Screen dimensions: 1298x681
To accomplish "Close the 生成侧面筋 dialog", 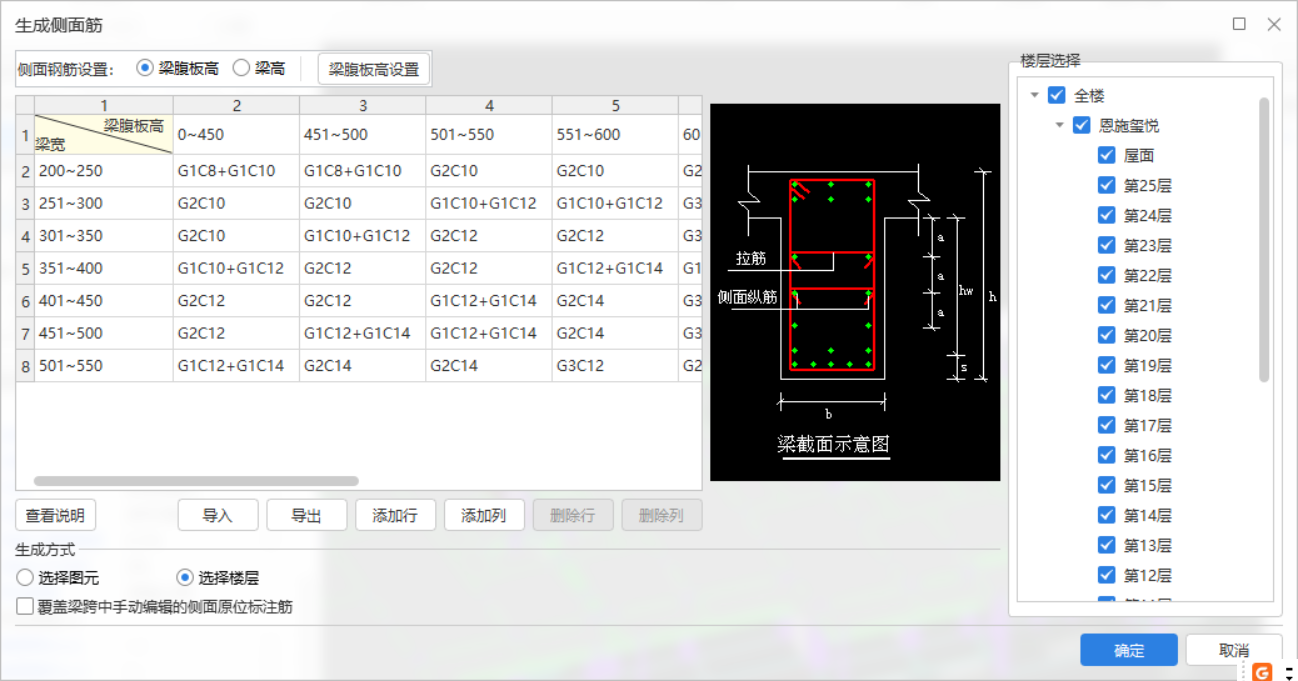I will click(1274, 24).
